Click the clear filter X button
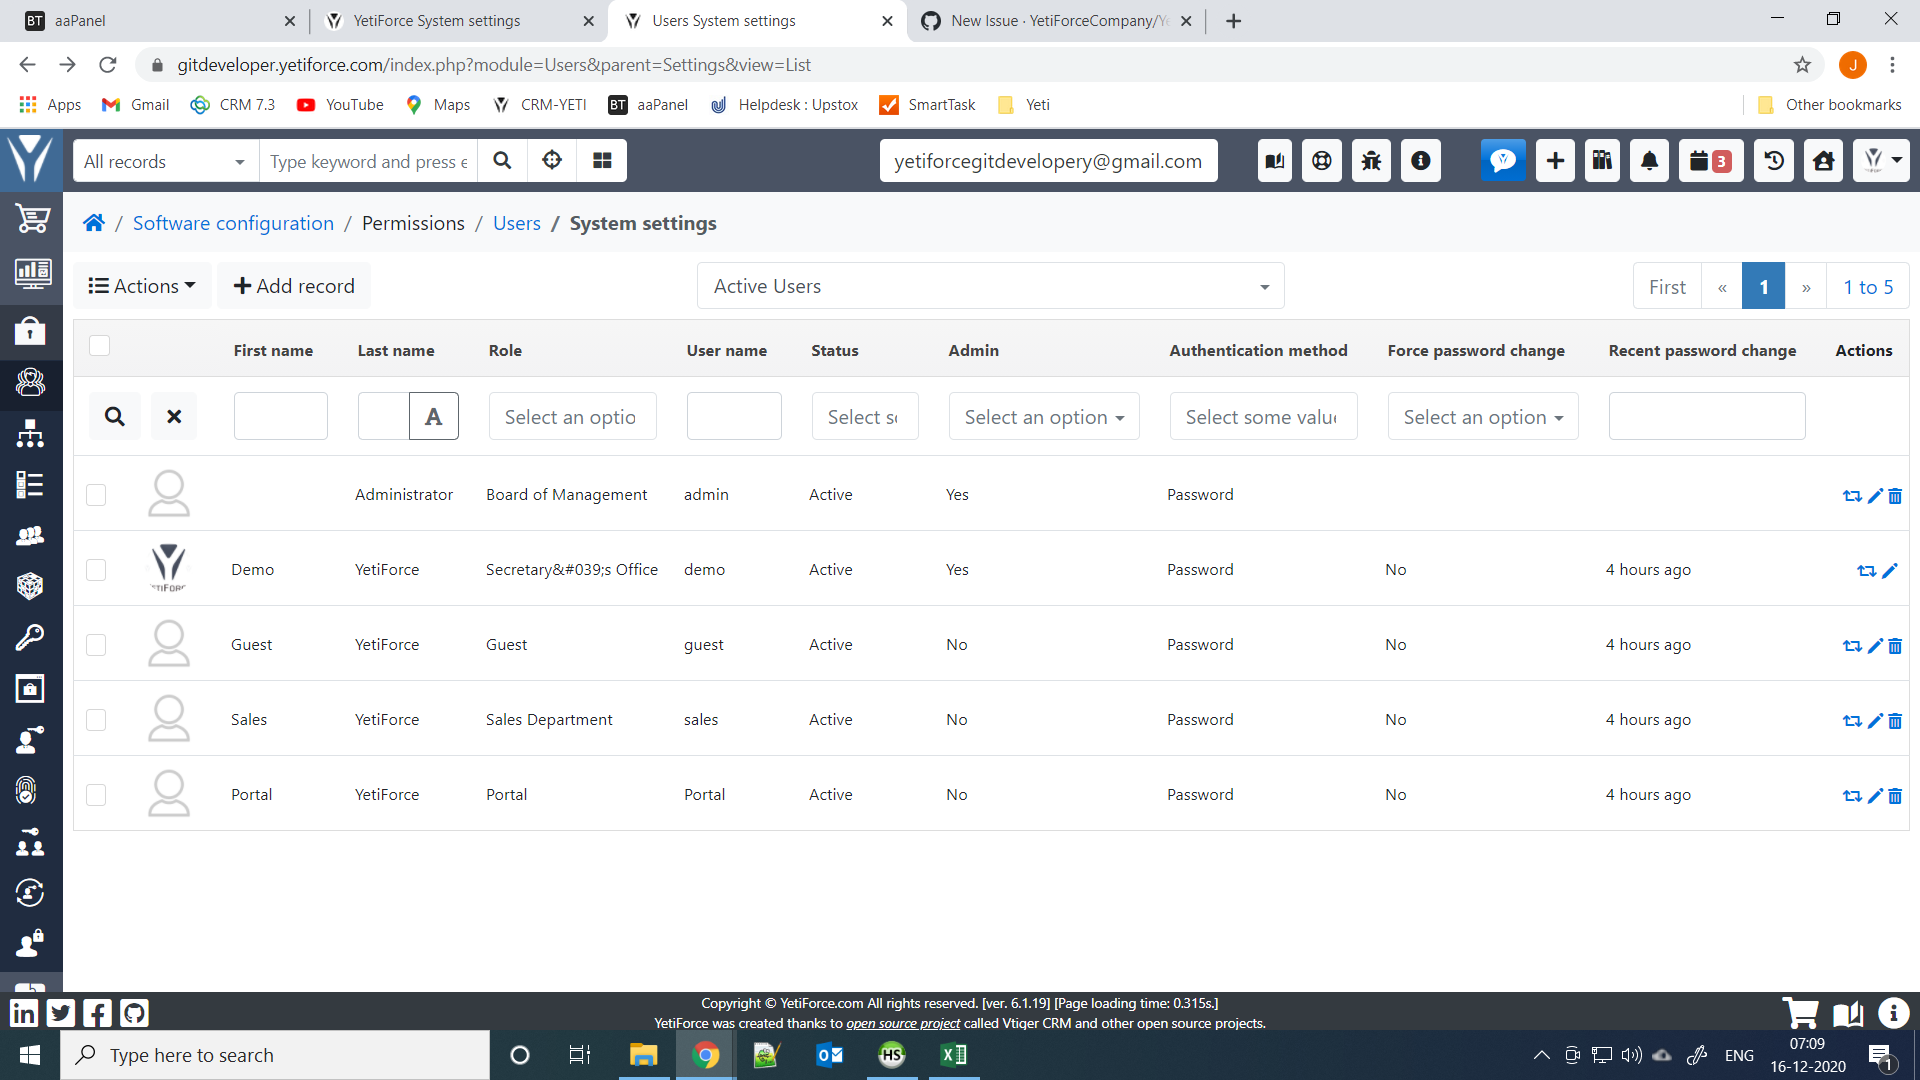The width and height of the screenshot is (1920, 1080). click(x=174, y=416)
